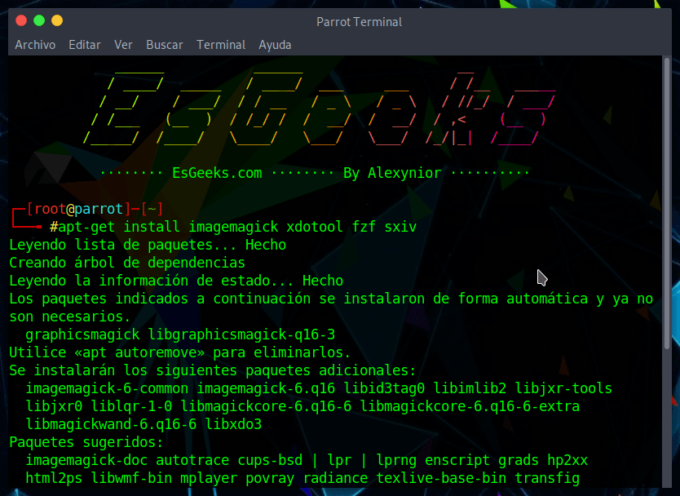Click the terminal vertical scrollbar thumb
The width and height of the screenshot is (680, 496).
click(667, 204)
